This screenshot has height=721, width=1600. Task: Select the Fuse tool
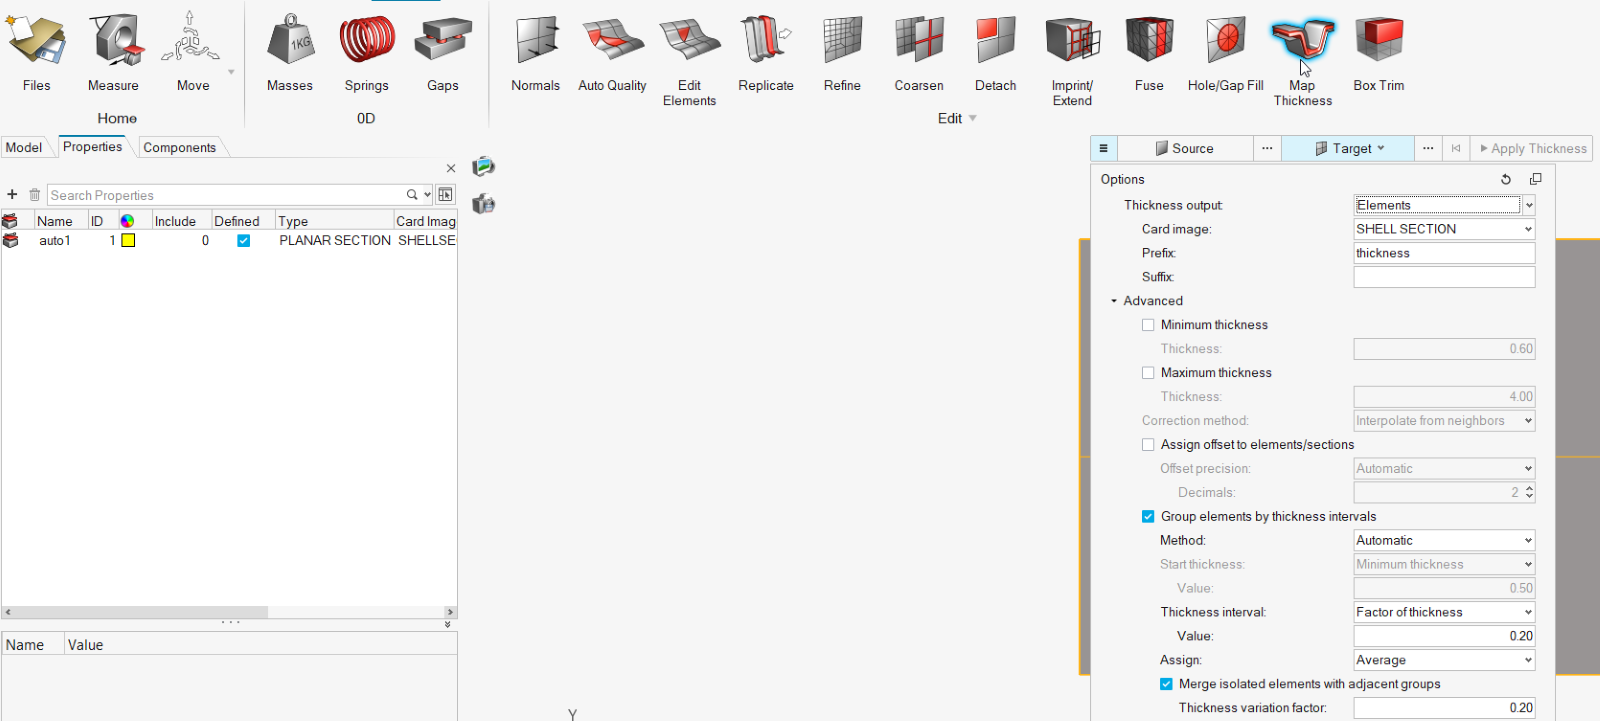(x=1149, y=52)
